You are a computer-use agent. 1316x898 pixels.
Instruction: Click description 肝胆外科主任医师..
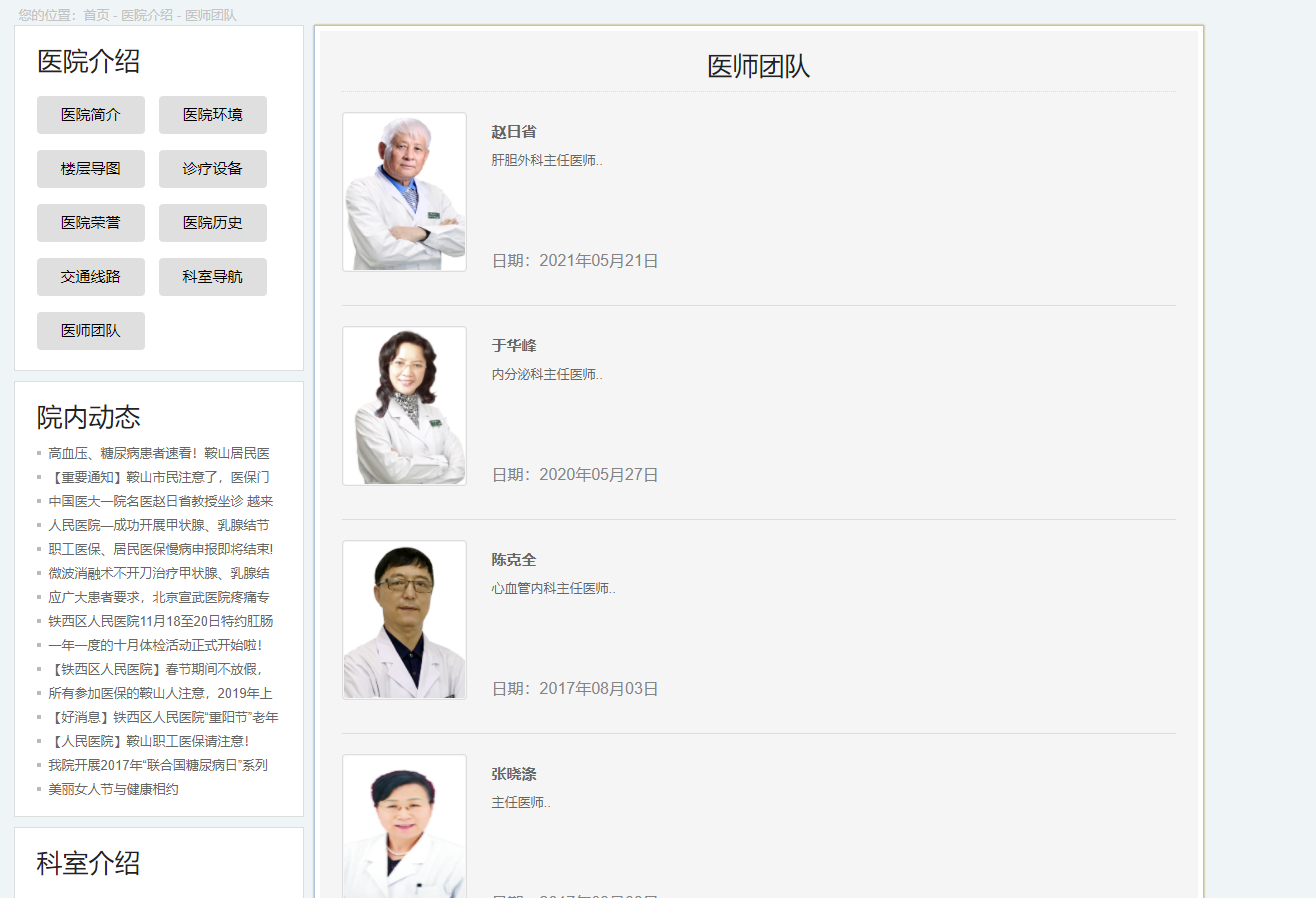click(x=547, y=160)
